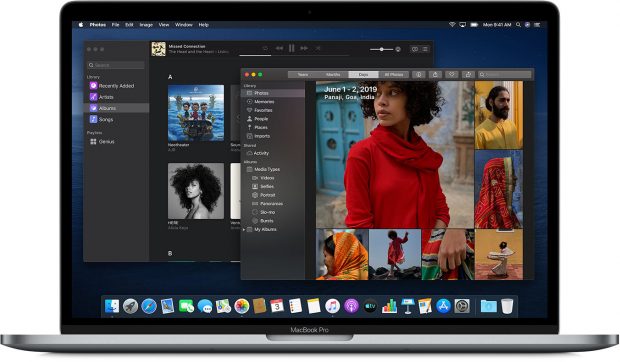Adjust the Music volume slider
The height and width of the screenshot is (362, 620).
382,49
